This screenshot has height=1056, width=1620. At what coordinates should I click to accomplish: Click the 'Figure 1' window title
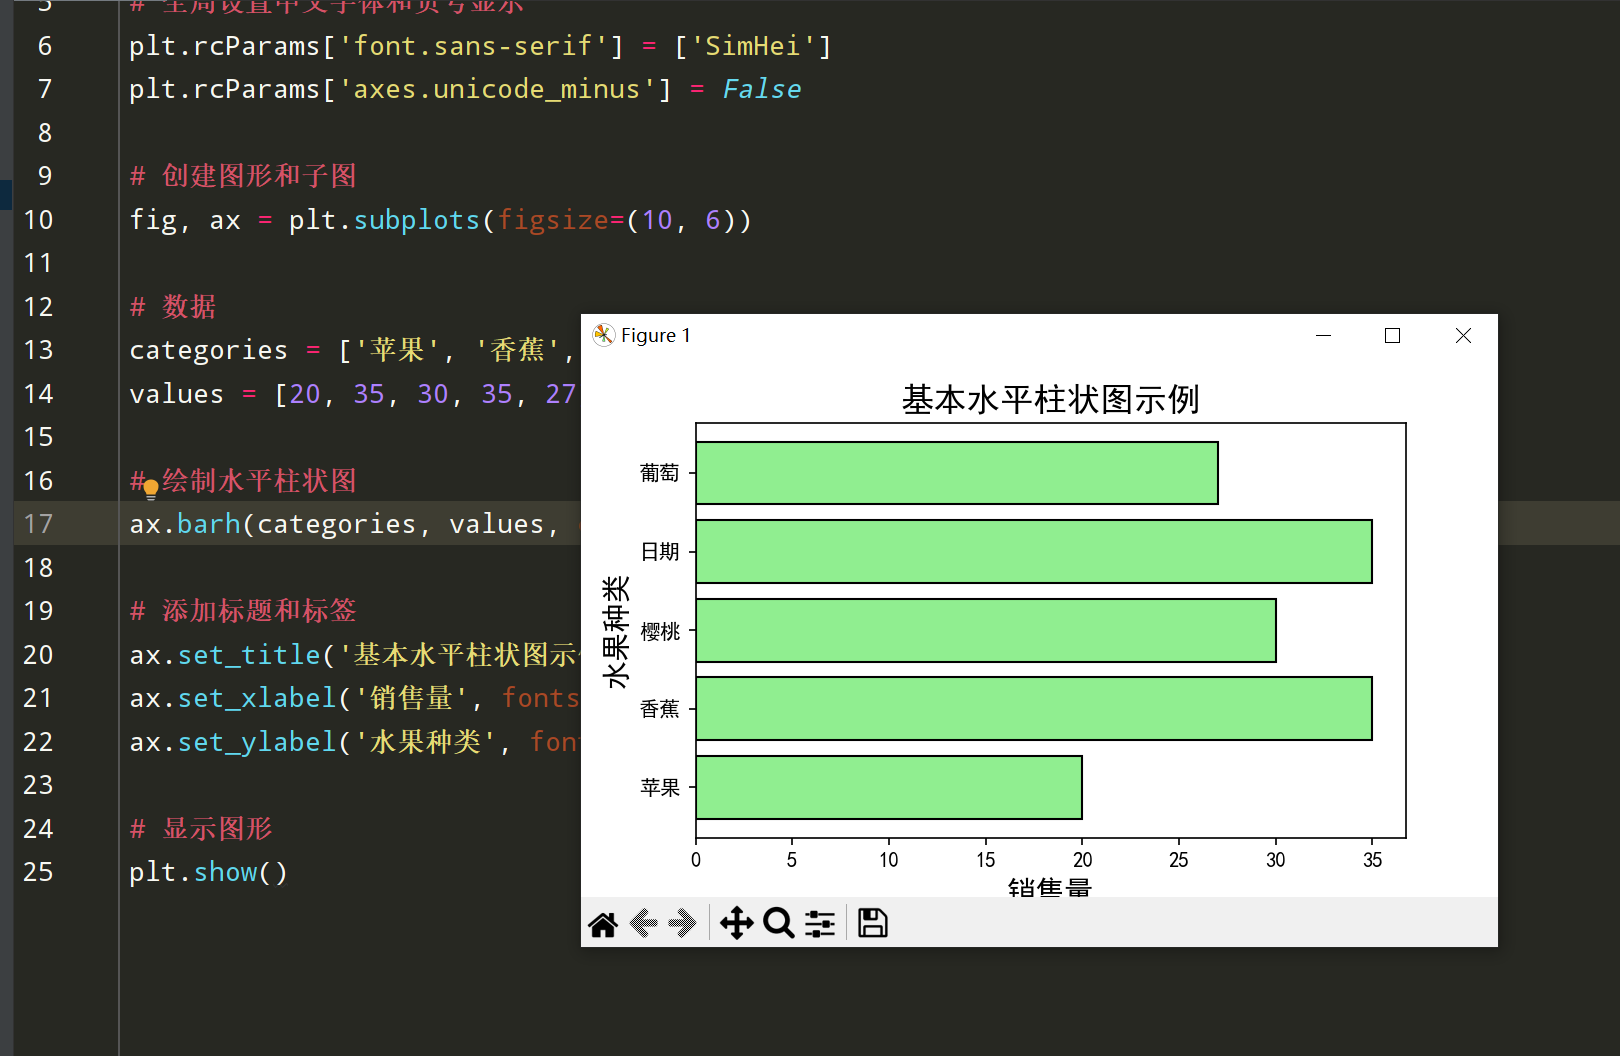(x=656, y=335)
